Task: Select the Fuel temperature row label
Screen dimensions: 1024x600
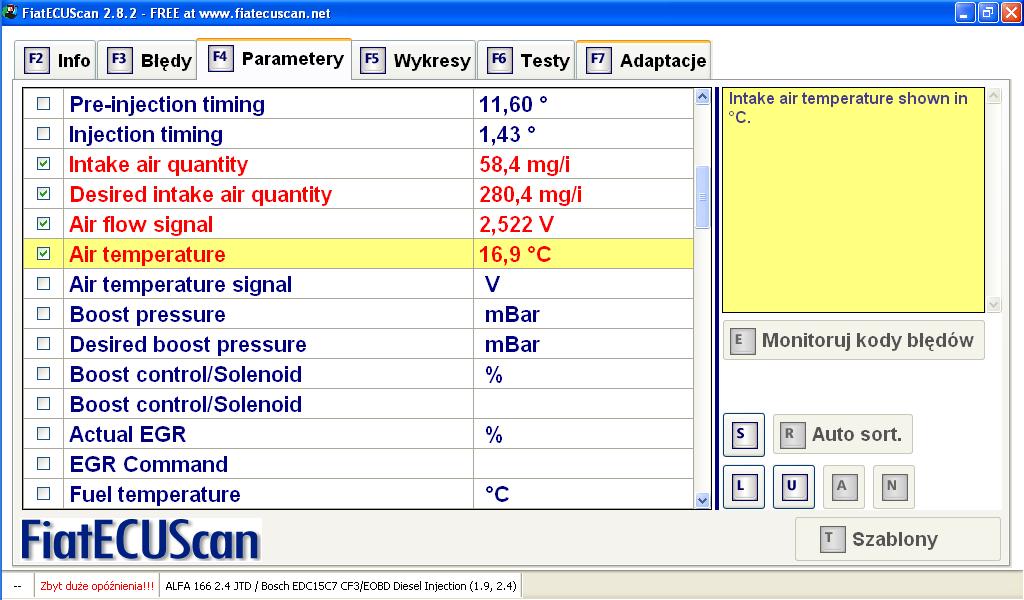Action: (155, 495)
